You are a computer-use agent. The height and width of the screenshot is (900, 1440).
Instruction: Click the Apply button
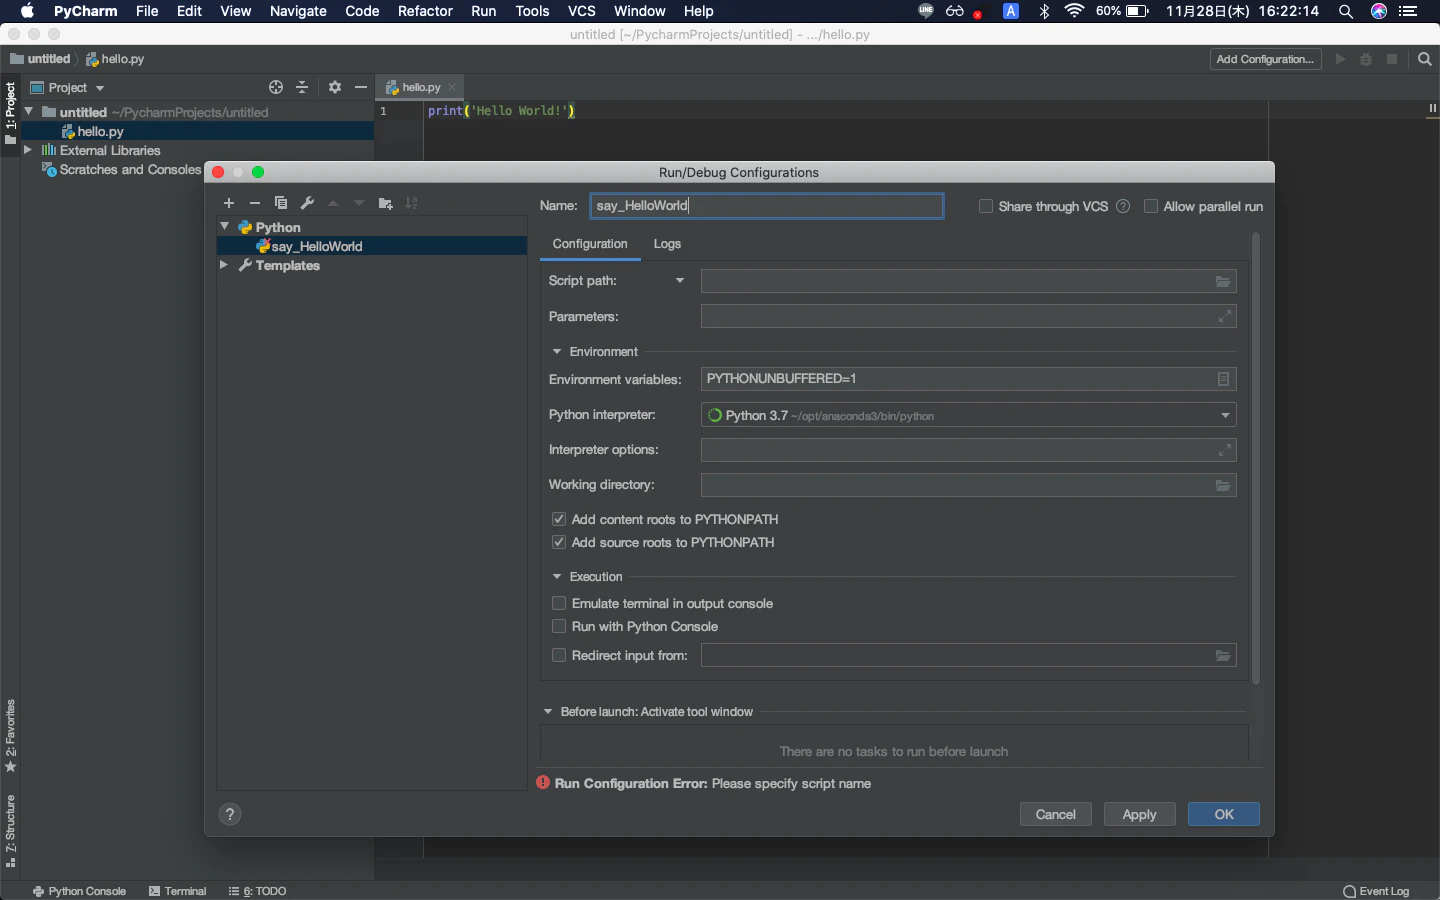point(1140,814)
